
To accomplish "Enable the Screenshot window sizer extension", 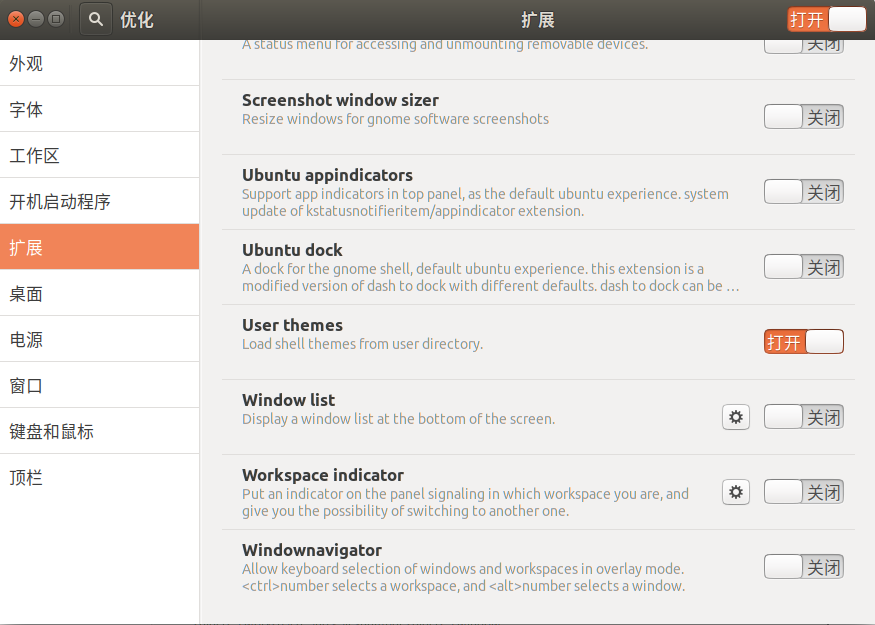I will (x=803, y=116).
